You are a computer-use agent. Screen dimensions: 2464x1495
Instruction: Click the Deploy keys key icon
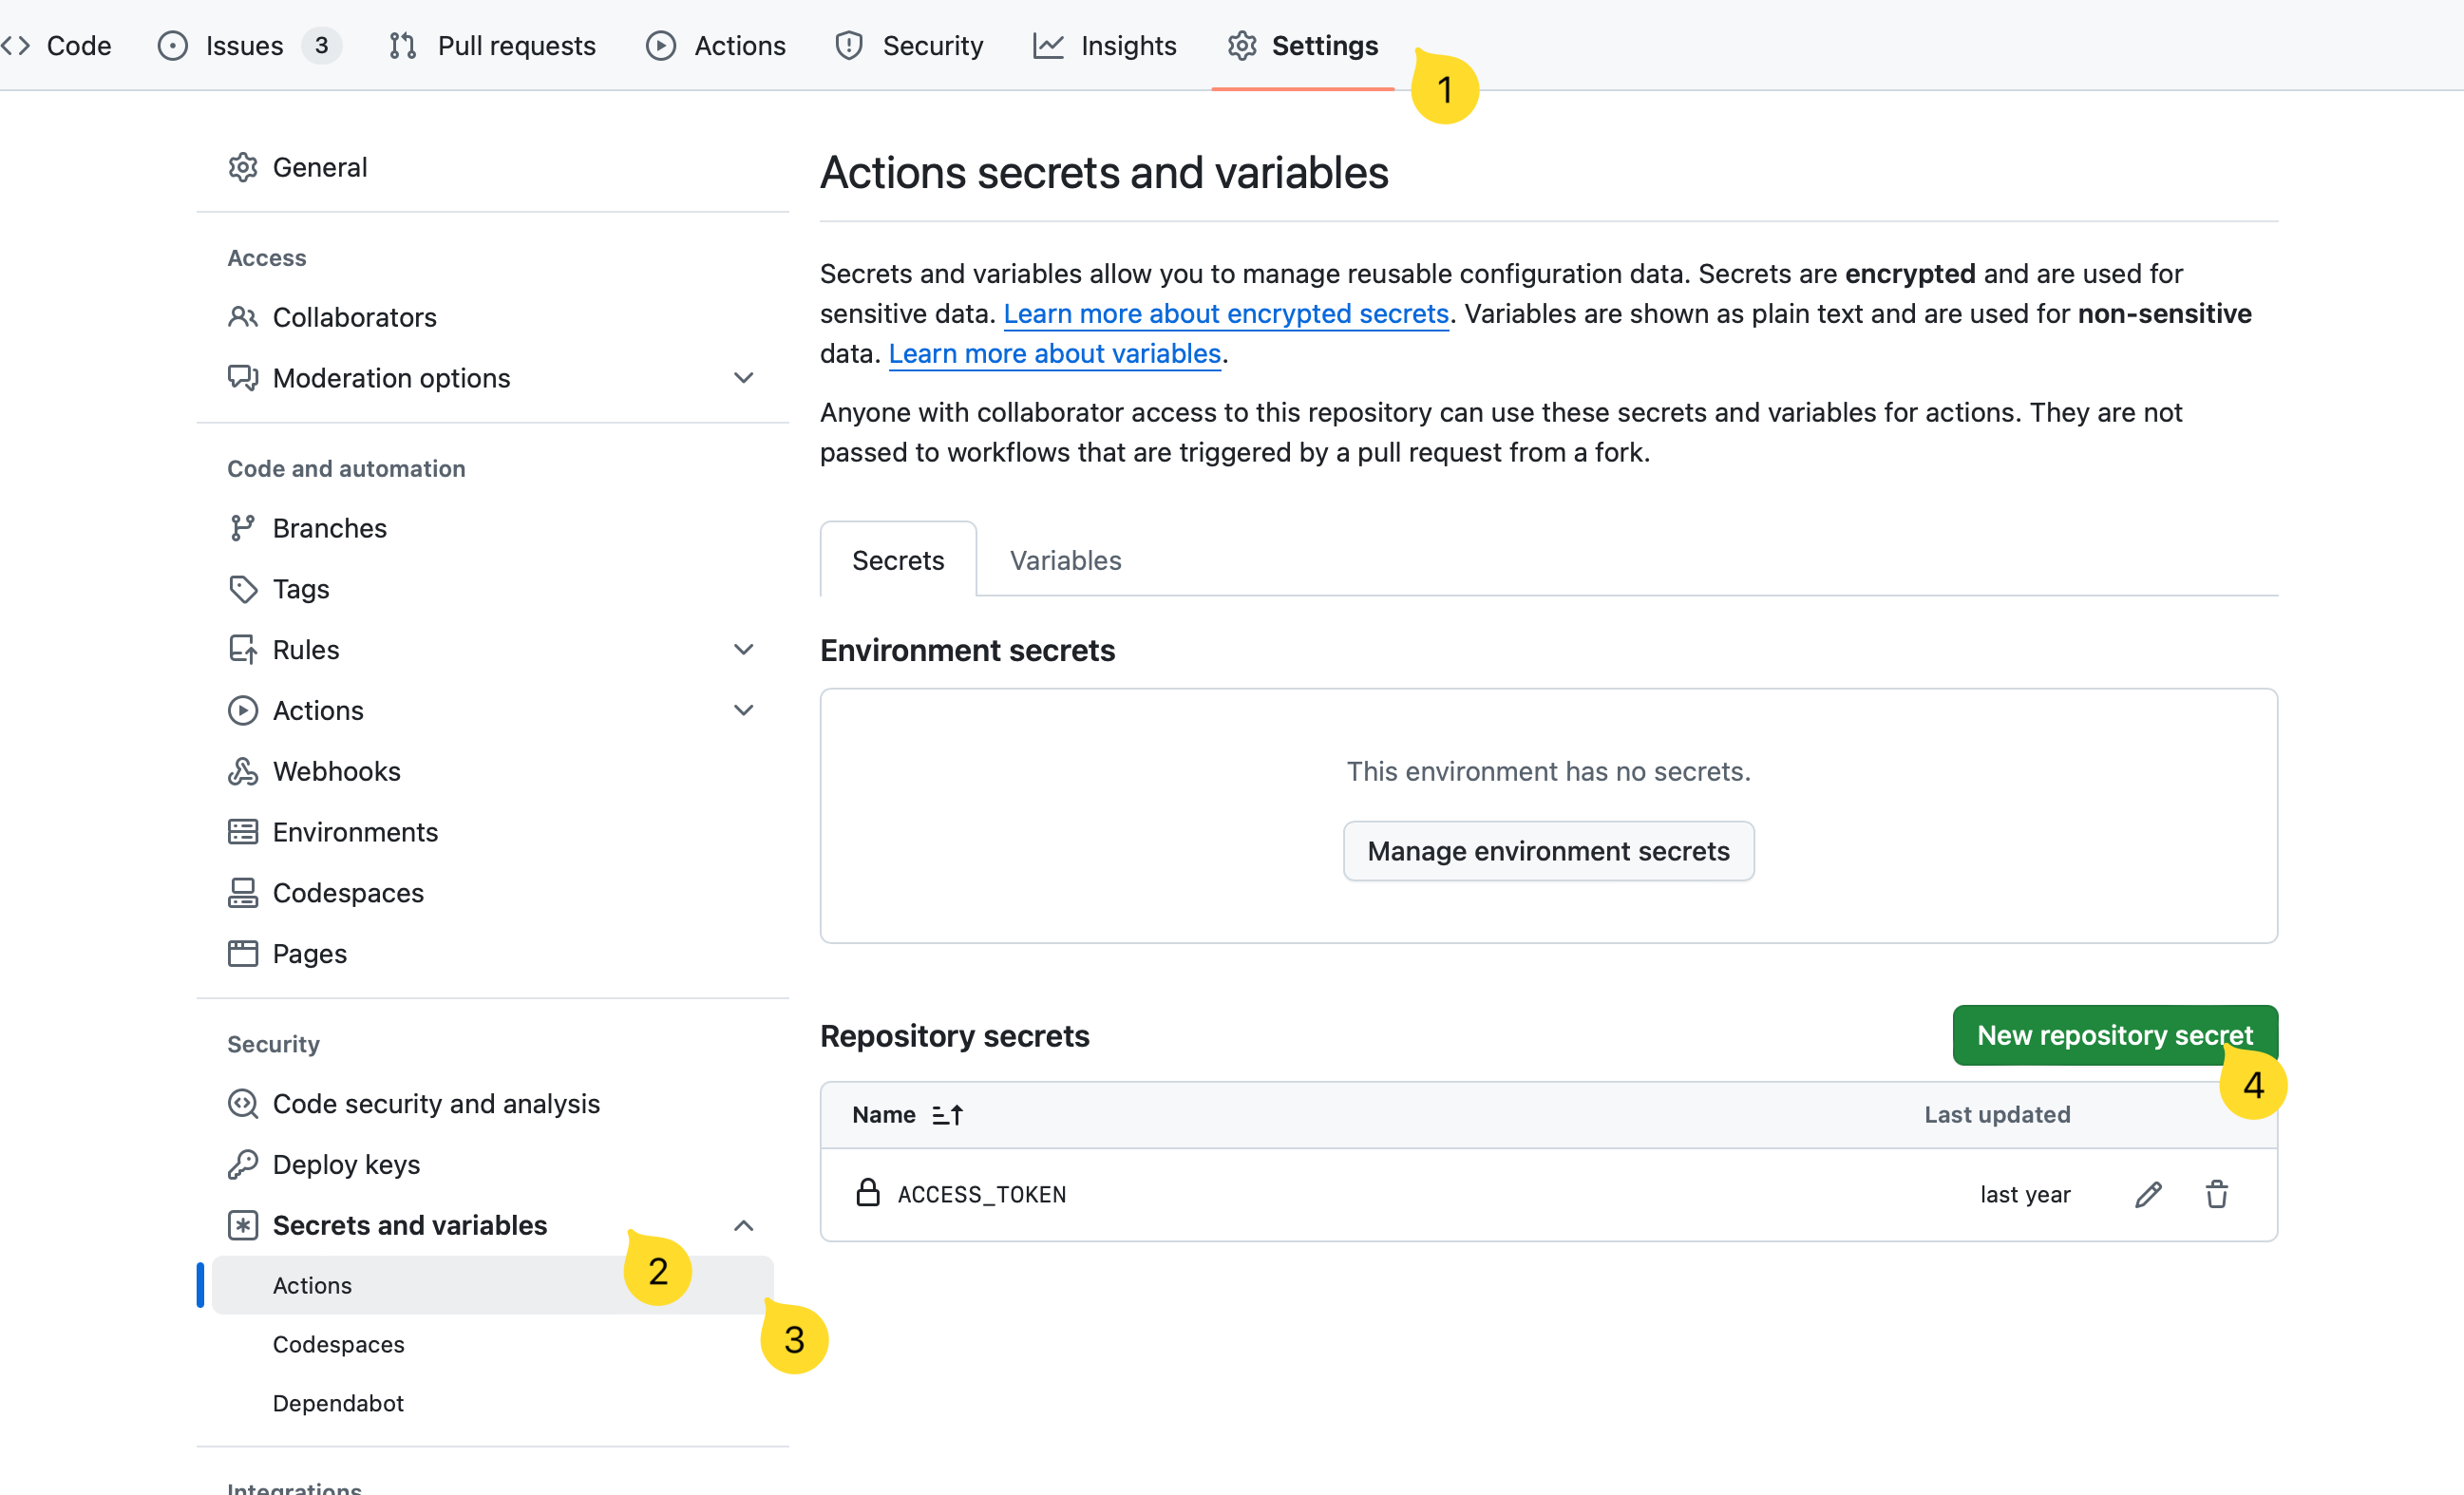point(243,1164)
